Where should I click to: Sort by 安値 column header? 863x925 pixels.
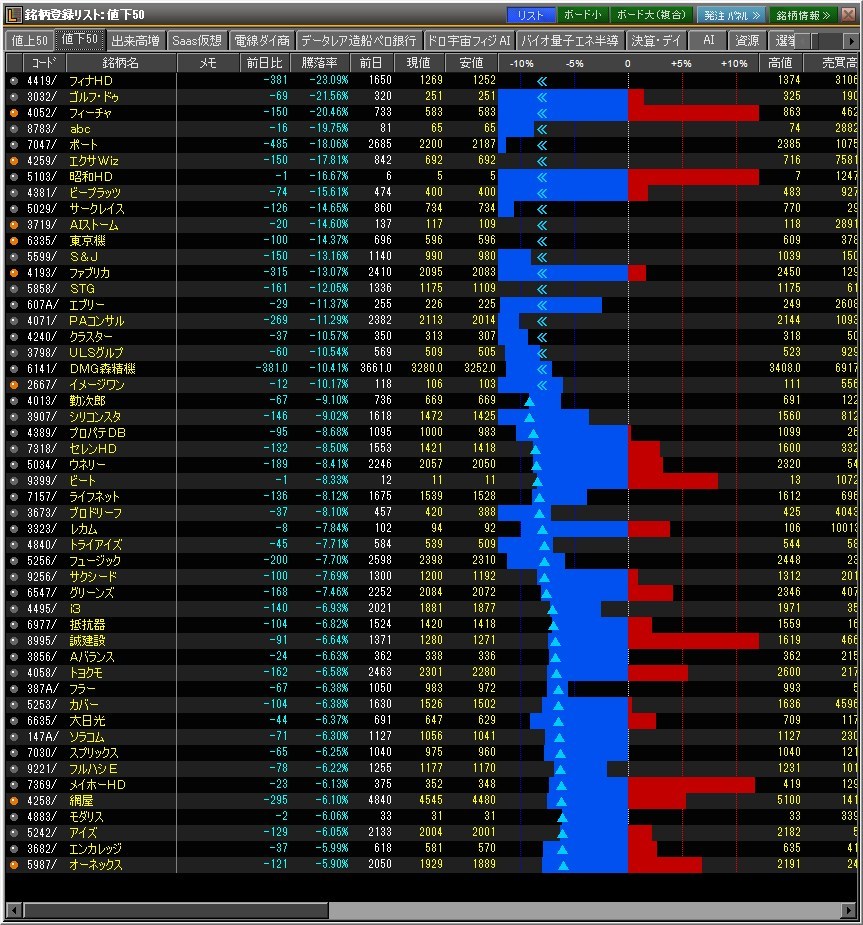[x=471, y=63]
